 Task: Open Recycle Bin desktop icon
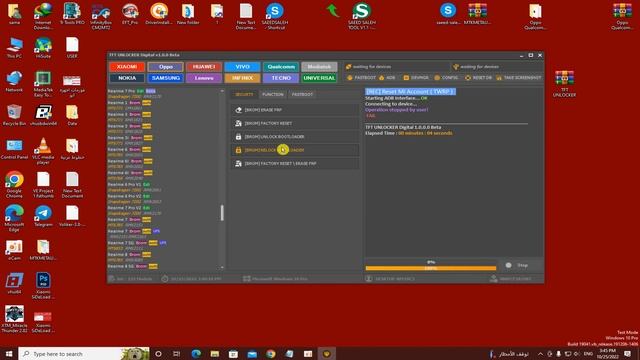[14, 115]
